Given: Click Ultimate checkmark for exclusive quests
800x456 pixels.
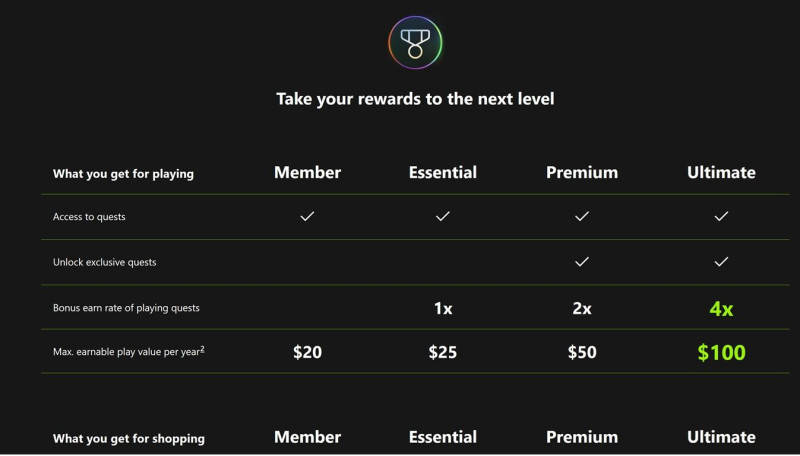Looking at the screenshot, I should point(721,262).
